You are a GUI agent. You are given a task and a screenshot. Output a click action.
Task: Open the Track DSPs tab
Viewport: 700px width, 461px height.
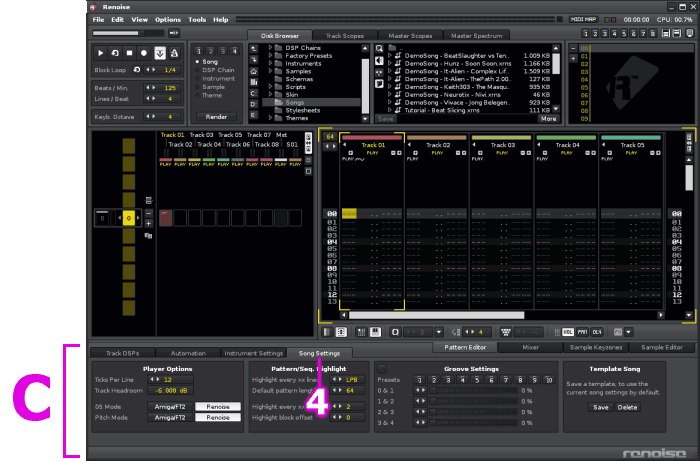[x=122, y=353]
